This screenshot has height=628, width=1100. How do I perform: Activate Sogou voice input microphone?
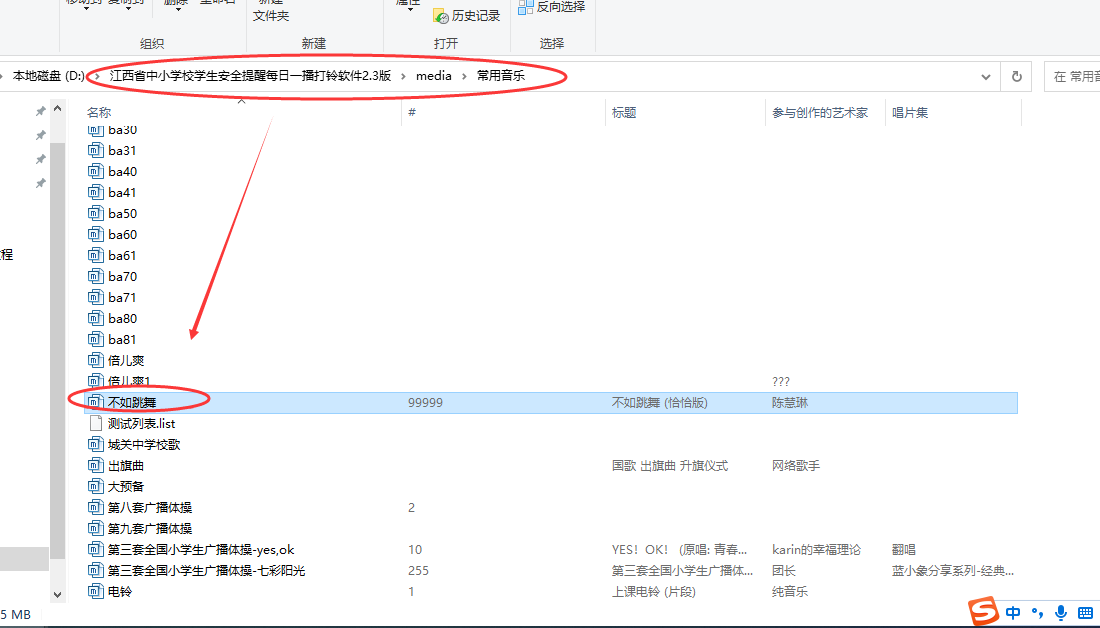tap(1061, 612)
